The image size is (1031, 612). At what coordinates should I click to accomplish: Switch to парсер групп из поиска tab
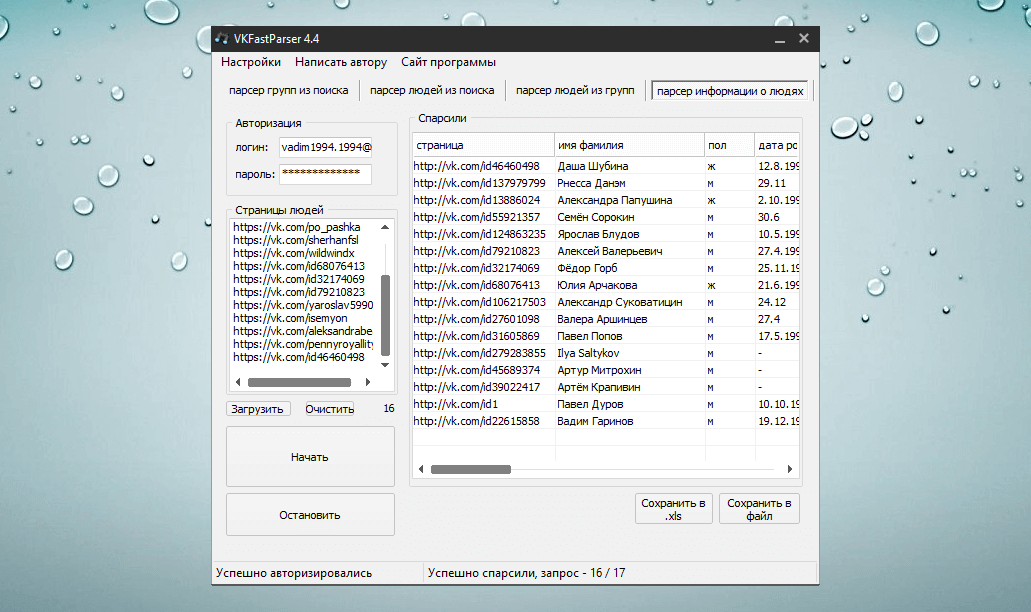tap(288, 91)
